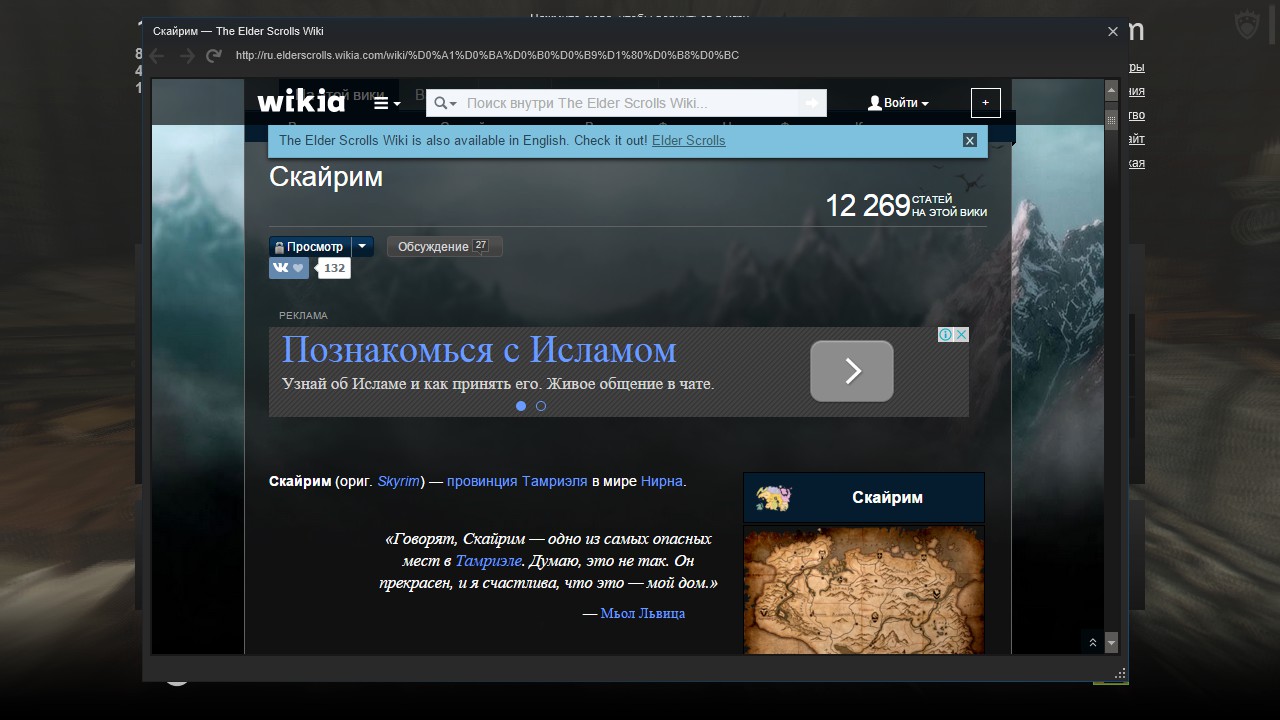Close the Steam overlay browser window
Screen dimensions: 1280x720
[x=1112, y=31]
